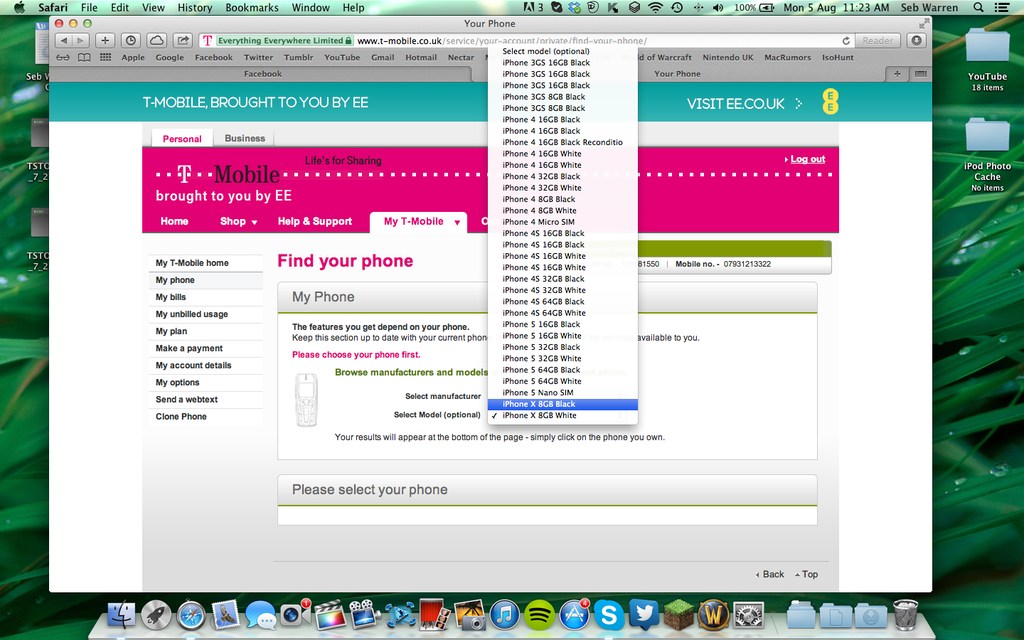Show bookmarks with open-book icon
The image size is (1024, 640).
[84, 57]
